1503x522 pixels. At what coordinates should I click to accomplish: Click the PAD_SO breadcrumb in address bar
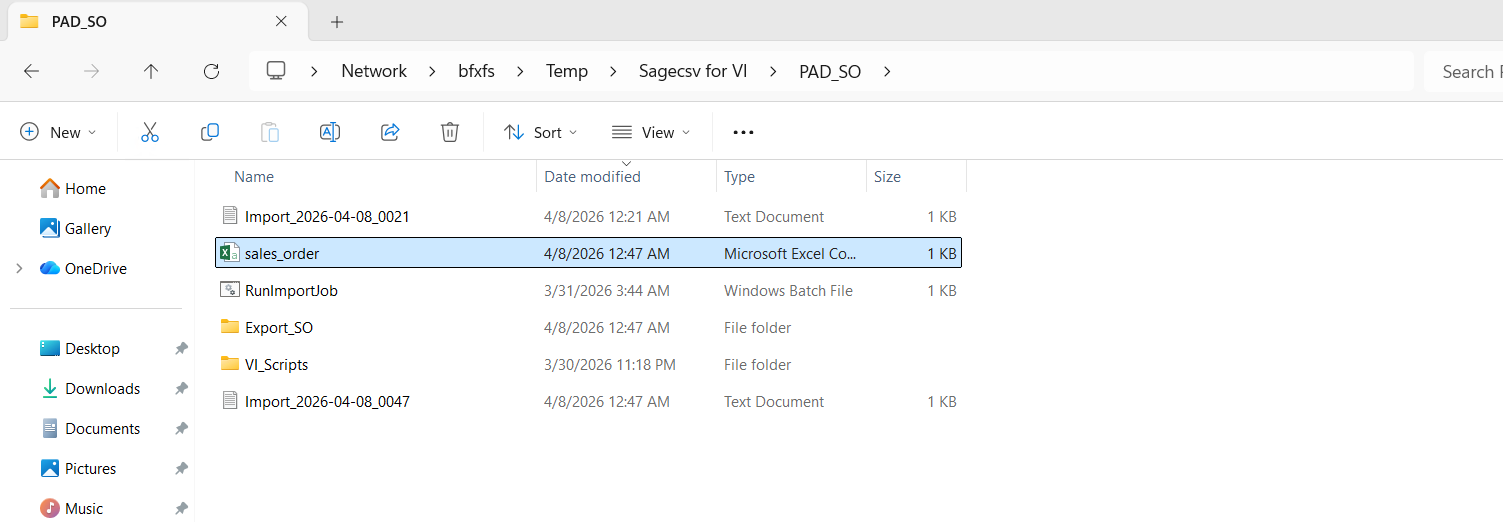click(830, 71)
